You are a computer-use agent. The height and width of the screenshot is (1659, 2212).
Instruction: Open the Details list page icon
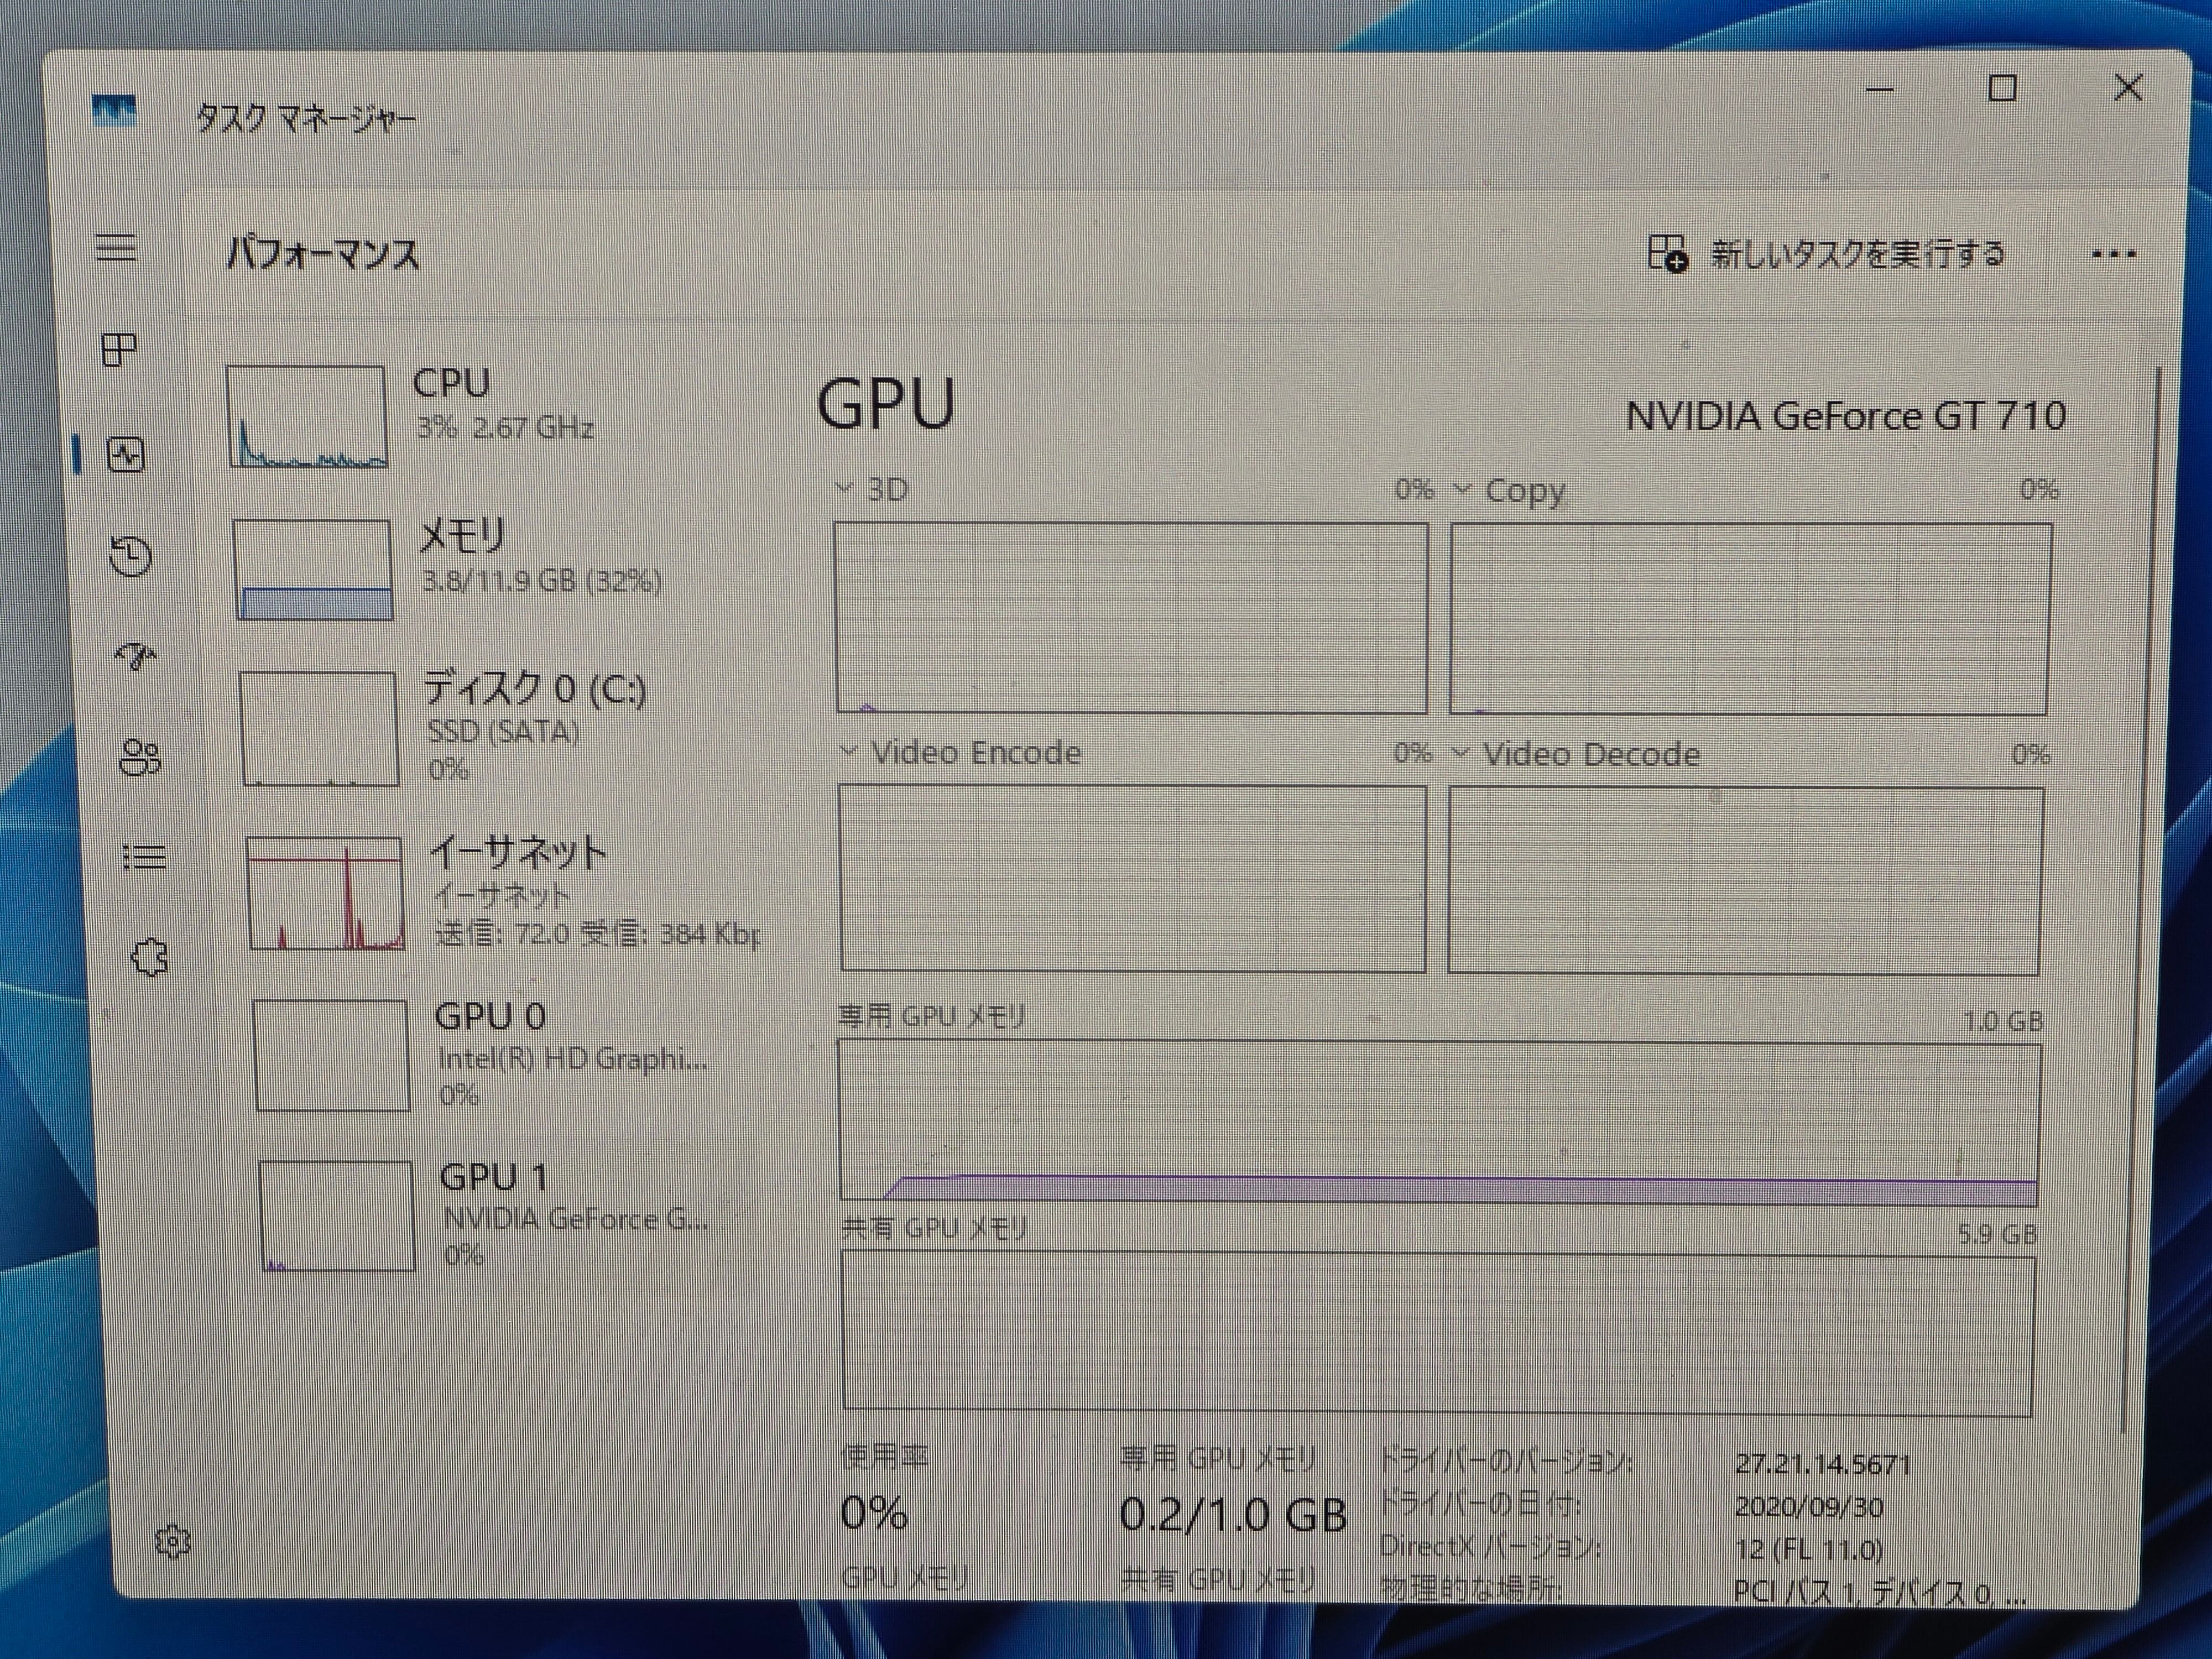click(144, 857)
